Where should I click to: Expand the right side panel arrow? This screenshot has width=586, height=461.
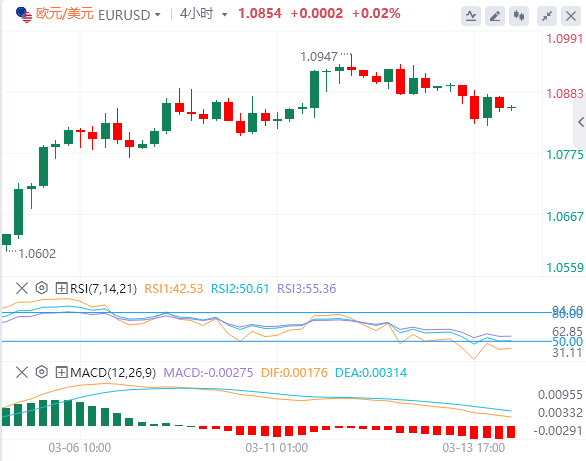(580, 122)
